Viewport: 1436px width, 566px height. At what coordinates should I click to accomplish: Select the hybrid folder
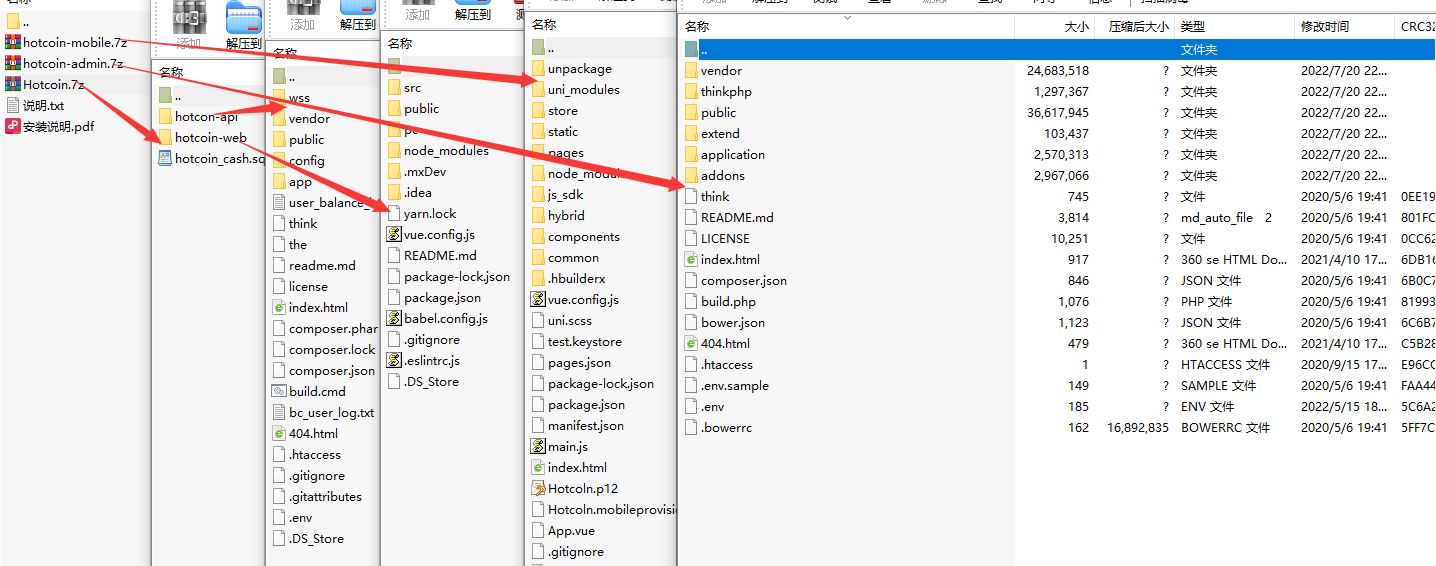coord(558,215)
